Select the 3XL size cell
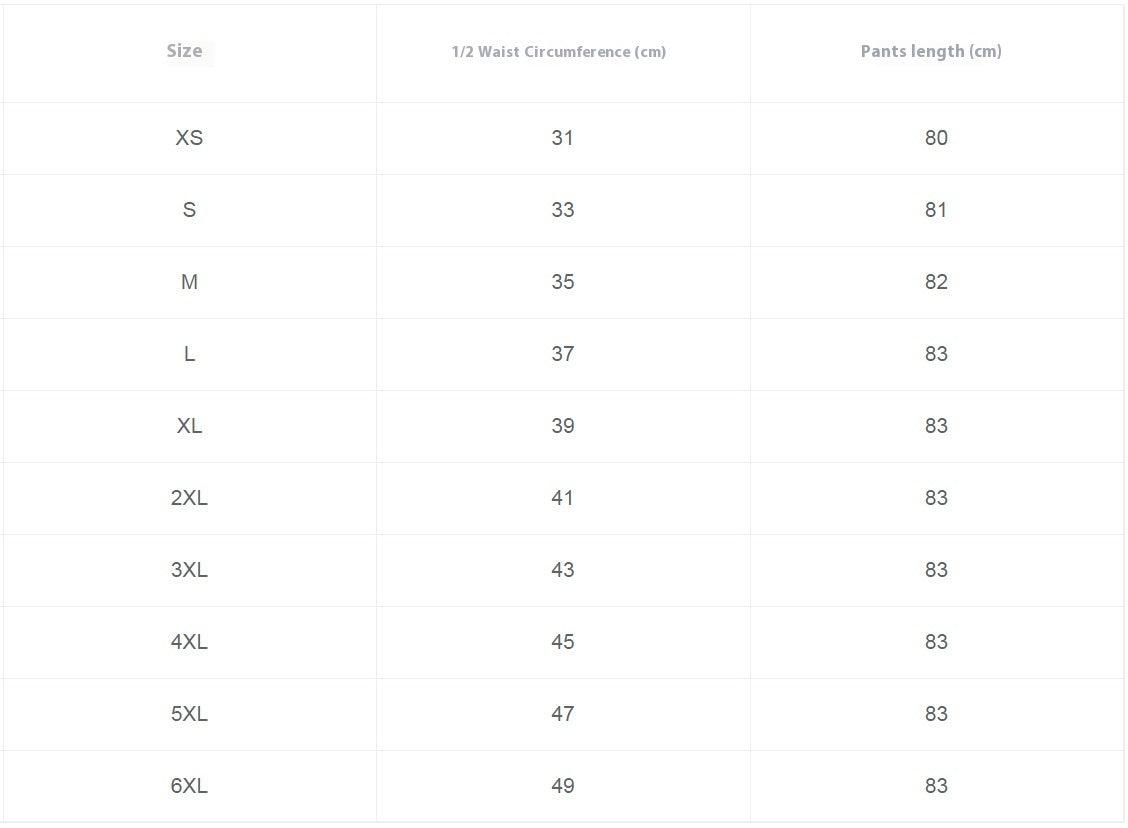This screenshot has height=828, width=1128. click(x=189, y=570)
